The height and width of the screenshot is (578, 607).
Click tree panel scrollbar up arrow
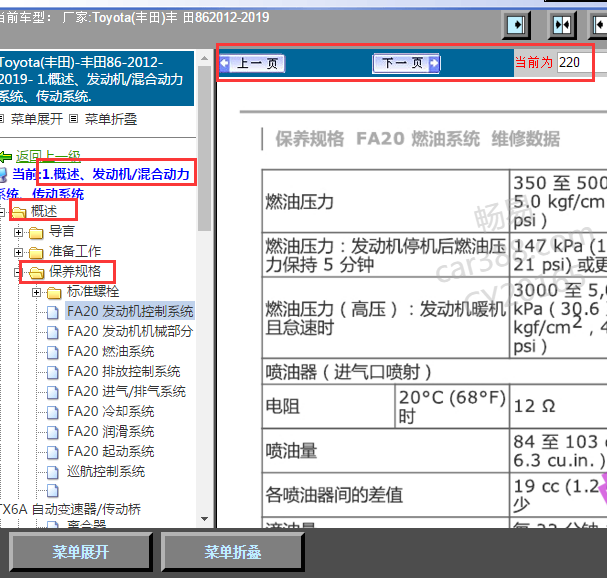coord(204,58)
